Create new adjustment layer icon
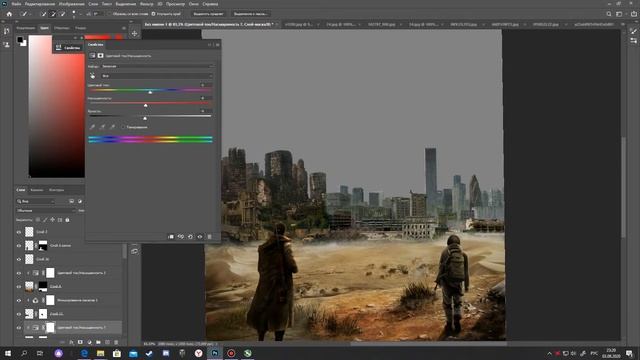The width and height of the screenshot is (640, 360). click(89, 342)
